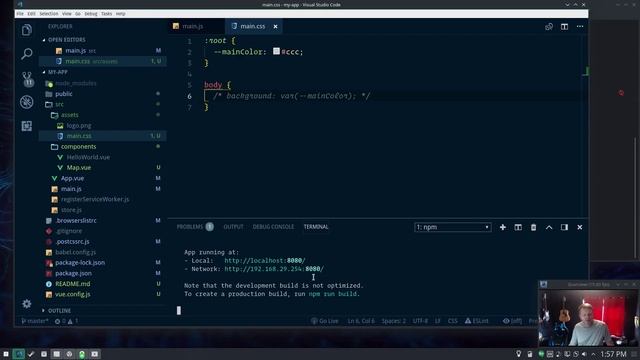Maximize the panel with the up chevron

point(549,227)
